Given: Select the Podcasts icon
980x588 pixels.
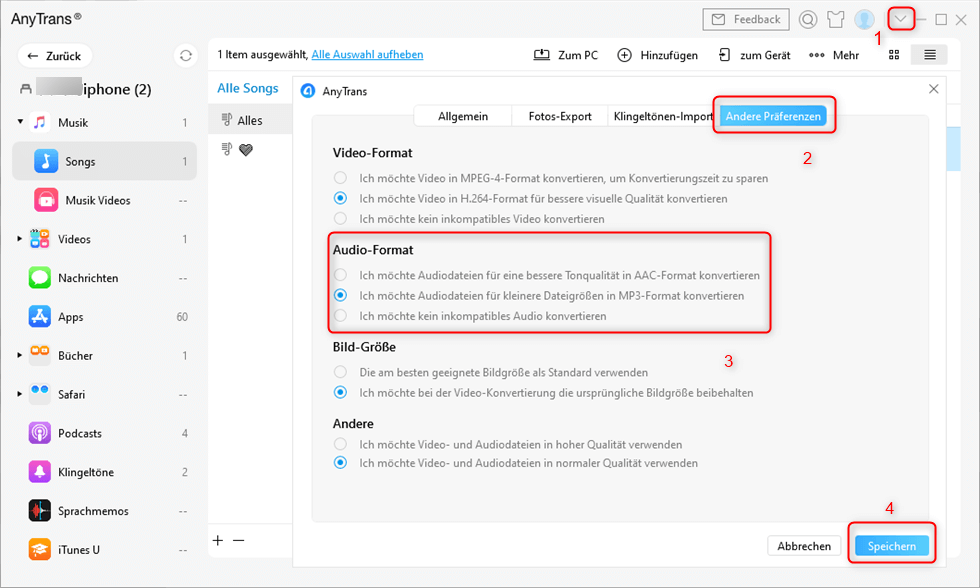Looking at the screenshot, I should click(39, 433).
